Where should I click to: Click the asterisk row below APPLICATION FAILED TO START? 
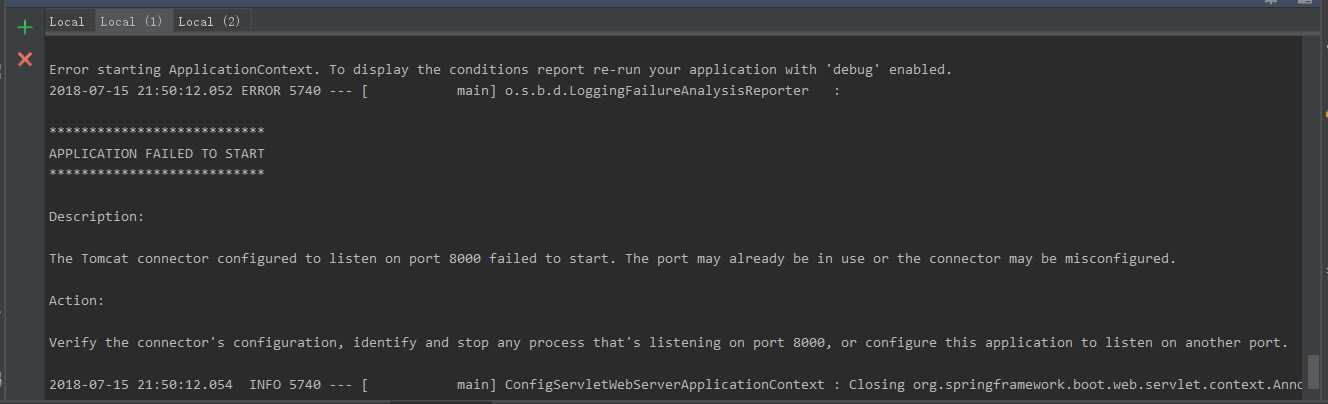click(x=157, y=174)
